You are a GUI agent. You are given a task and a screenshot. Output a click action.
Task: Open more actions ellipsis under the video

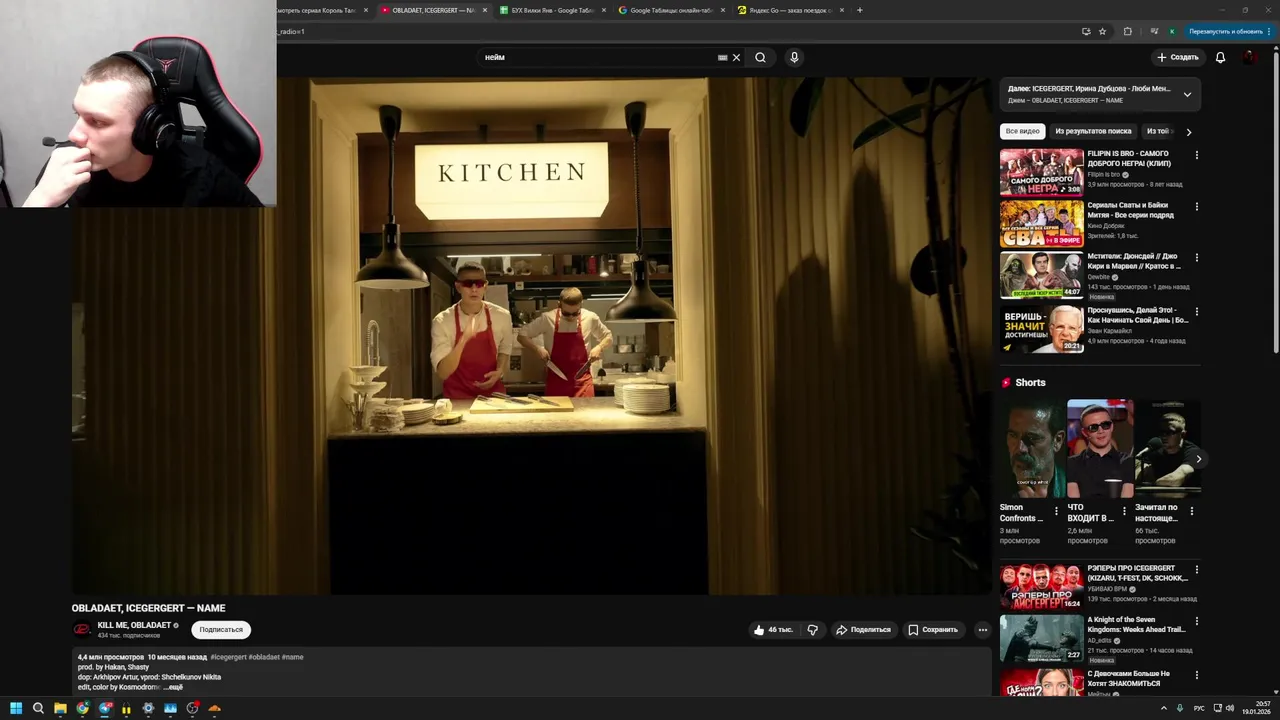(983, 630)
